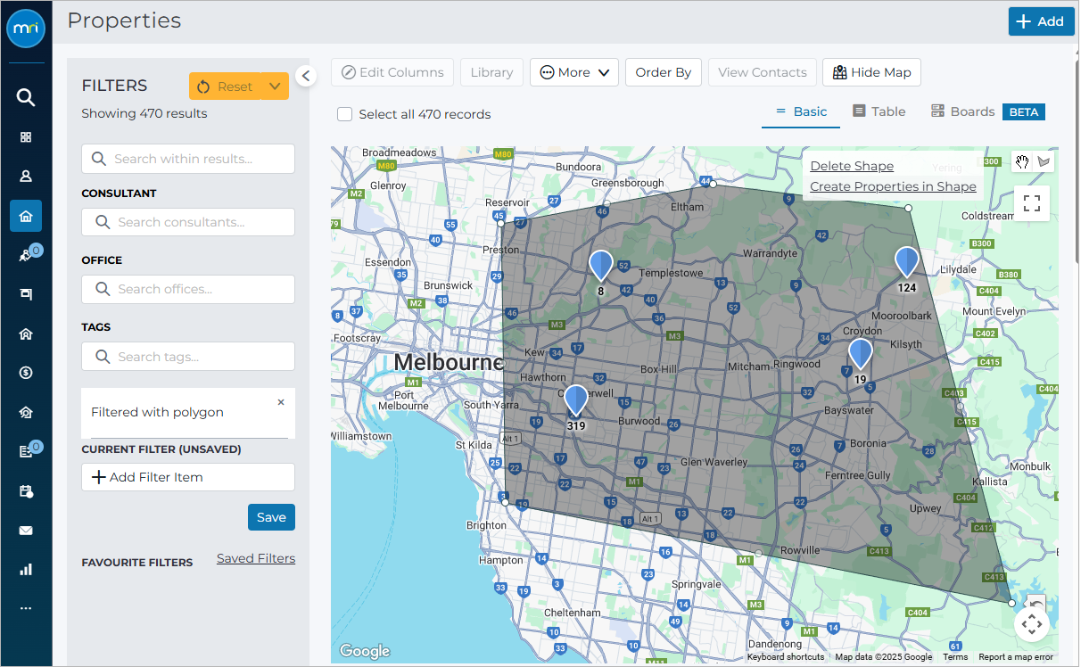Click the map pin labeled 319
1080x667 pixels.
point(576,400)
